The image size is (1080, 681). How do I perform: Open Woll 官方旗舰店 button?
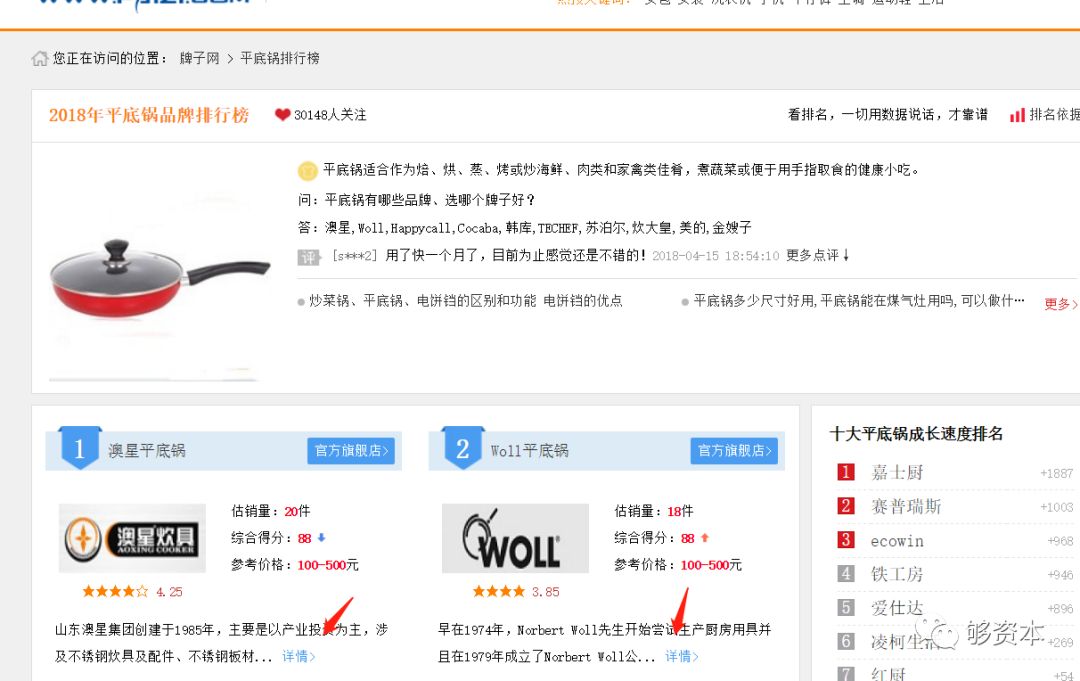point(734,451)
